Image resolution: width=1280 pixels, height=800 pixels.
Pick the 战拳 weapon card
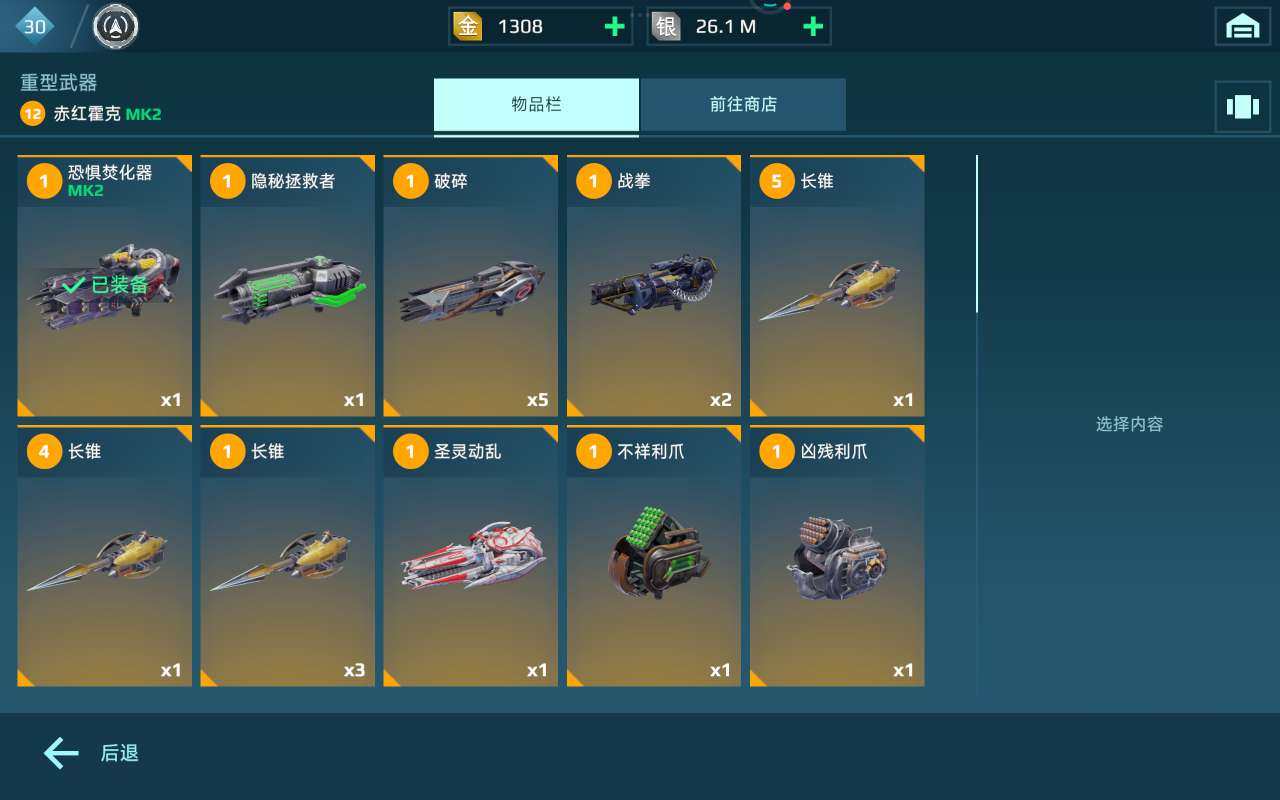tap(654, 285)
